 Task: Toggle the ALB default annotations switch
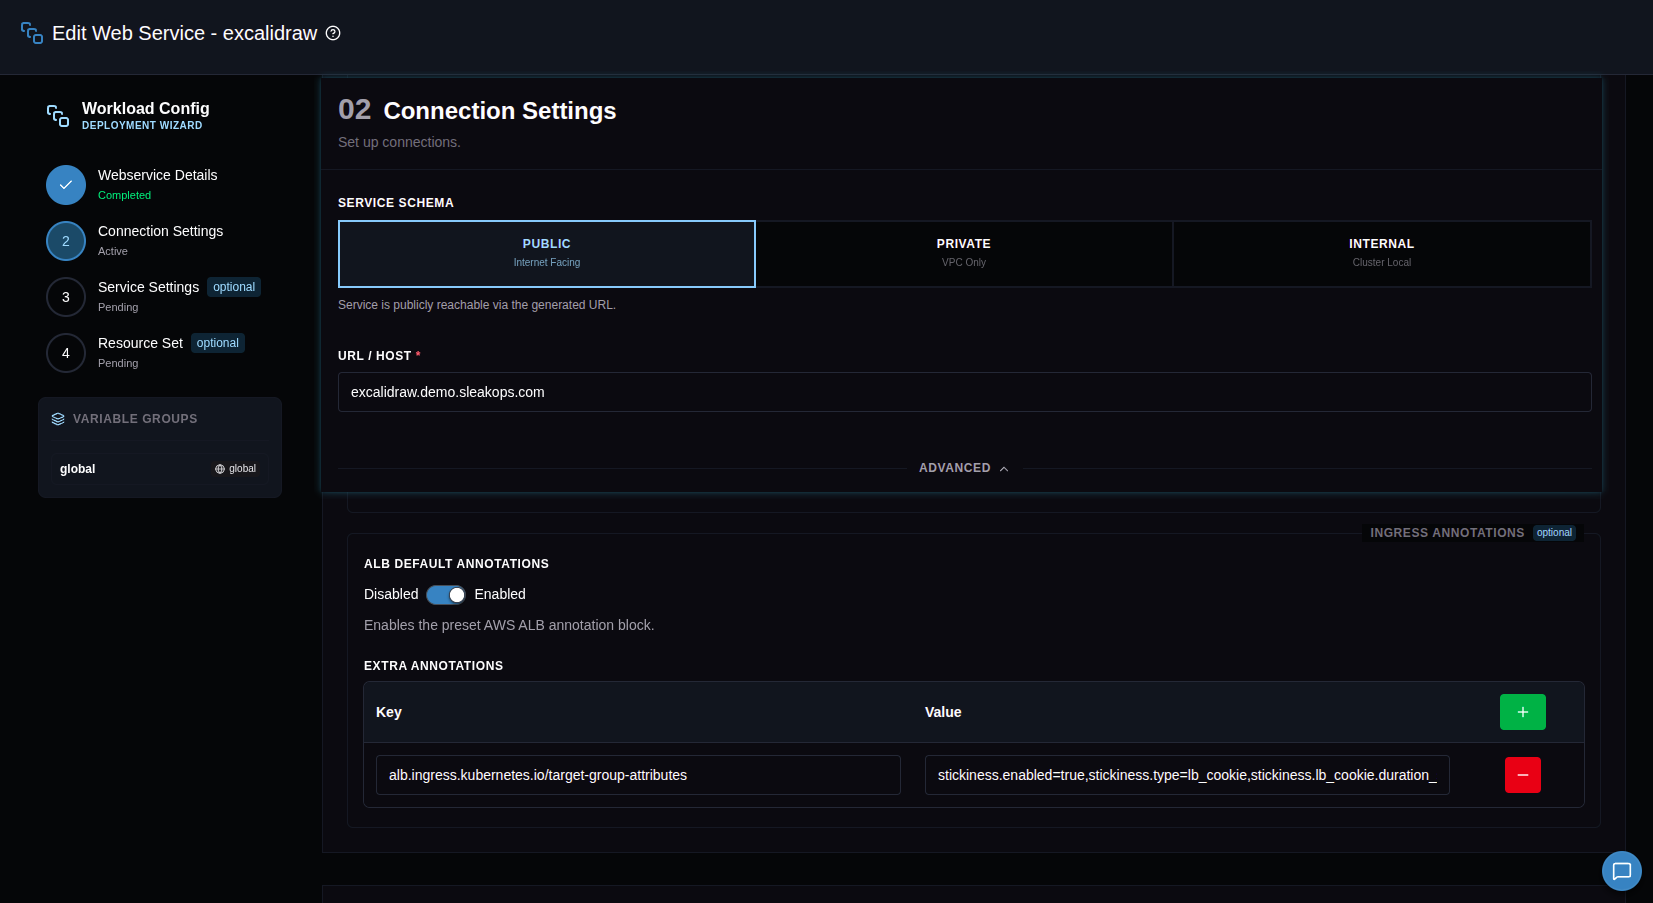pos(446,595)
